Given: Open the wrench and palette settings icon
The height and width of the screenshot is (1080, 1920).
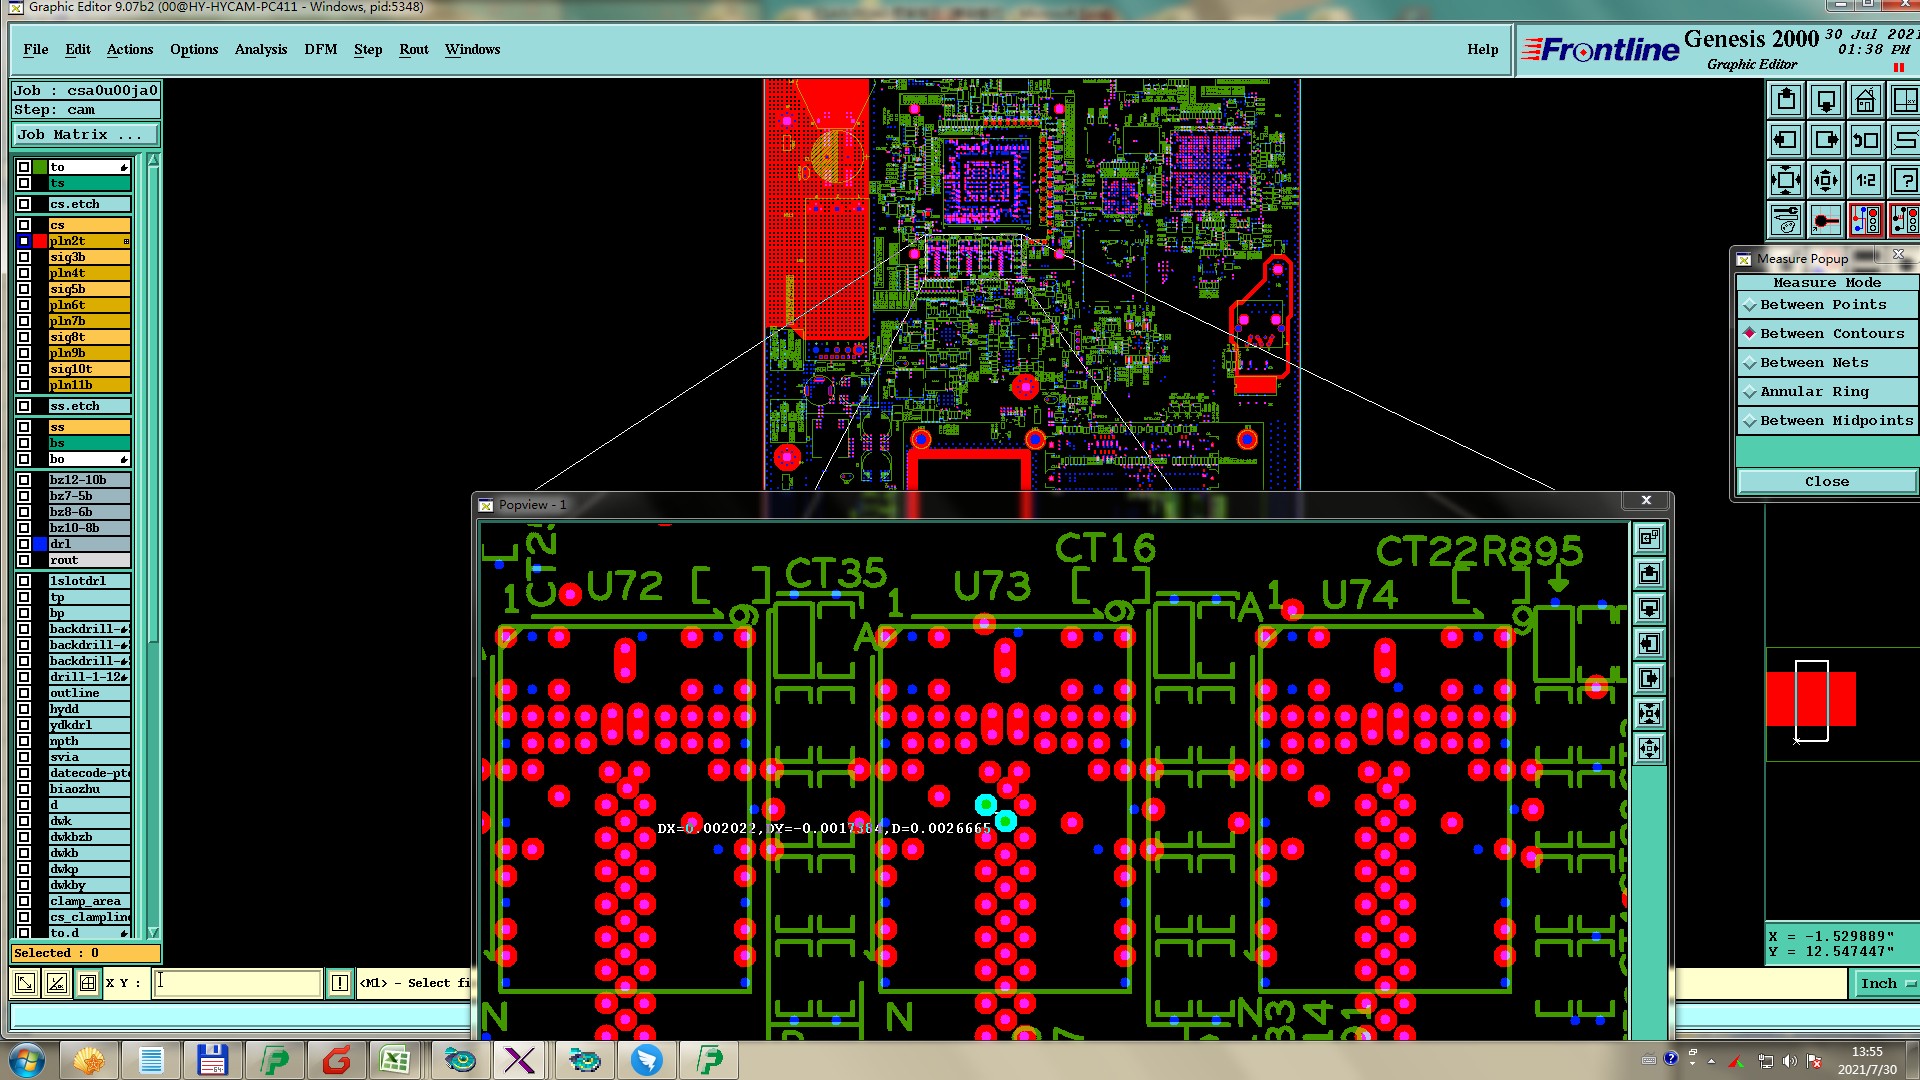Looking at the screenshot, I should tap(1786, 220).
